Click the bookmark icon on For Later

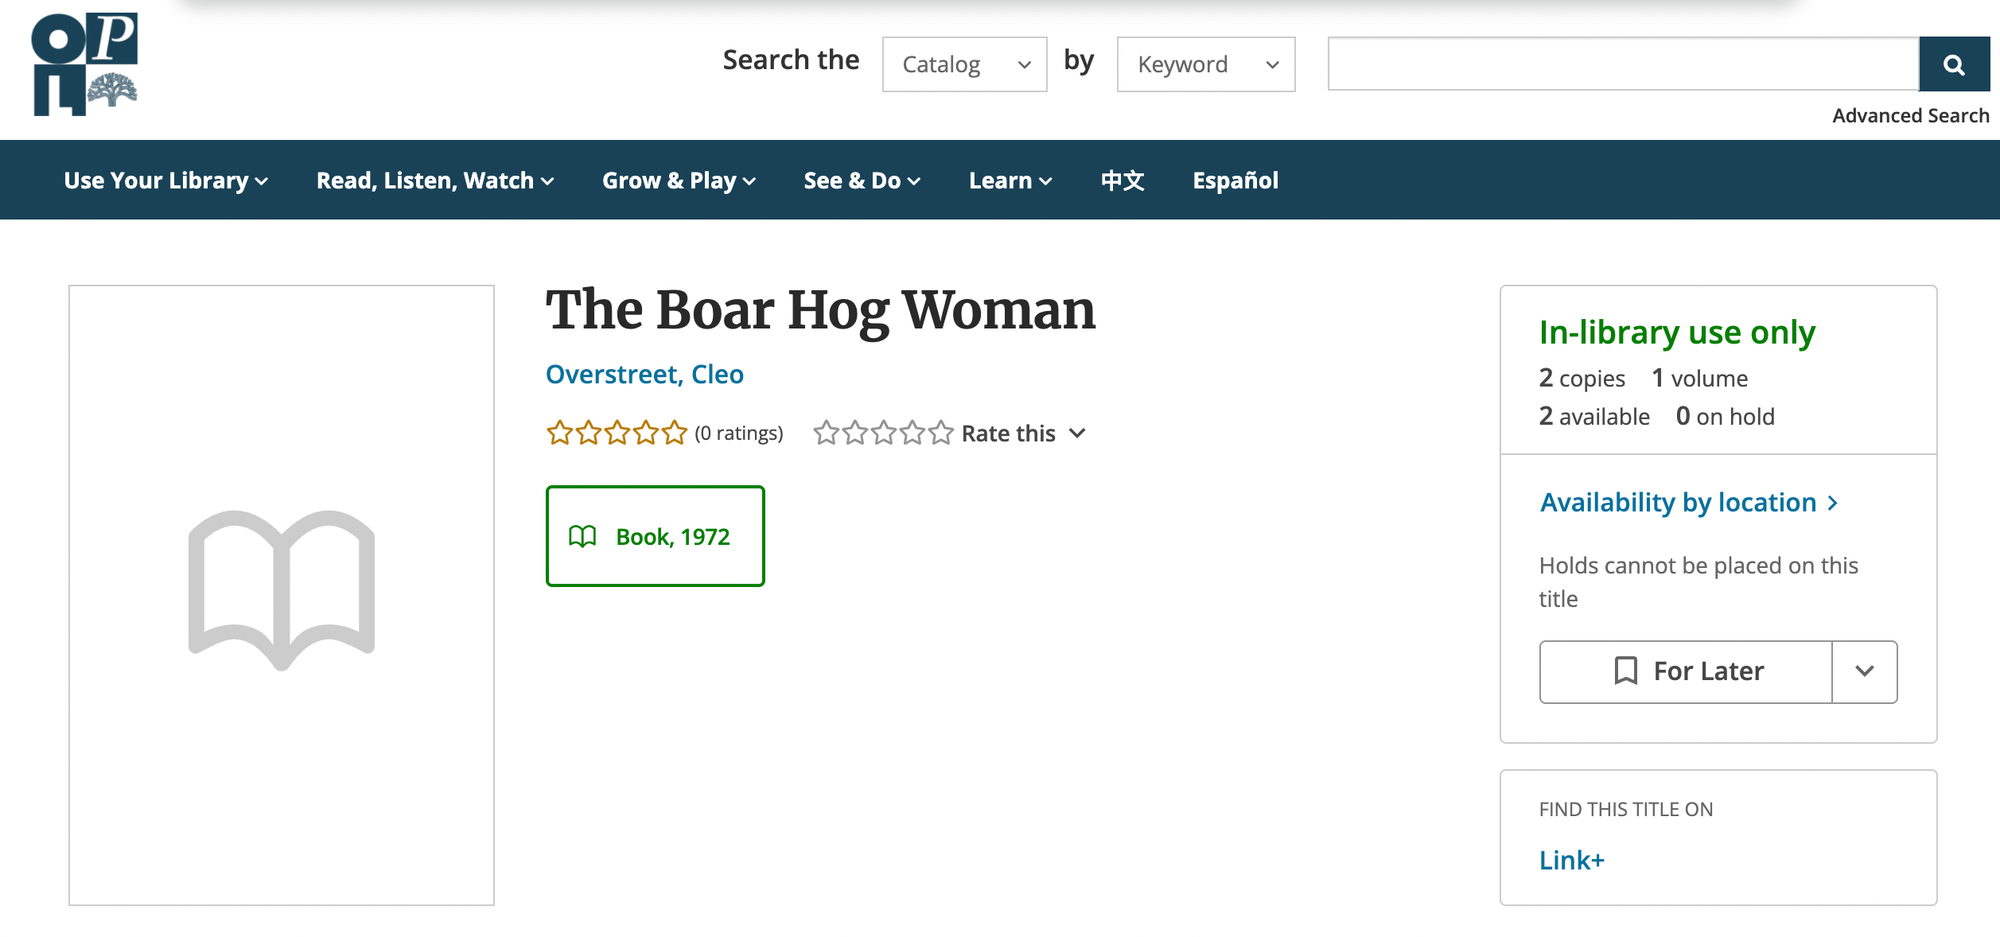click(x=1626, y=671)
